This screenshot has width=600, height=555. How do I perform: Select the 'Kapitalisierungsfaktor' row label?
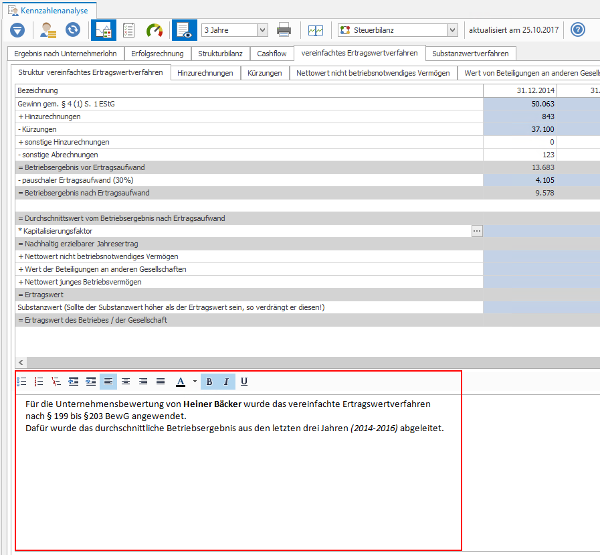tap(55, 231)
